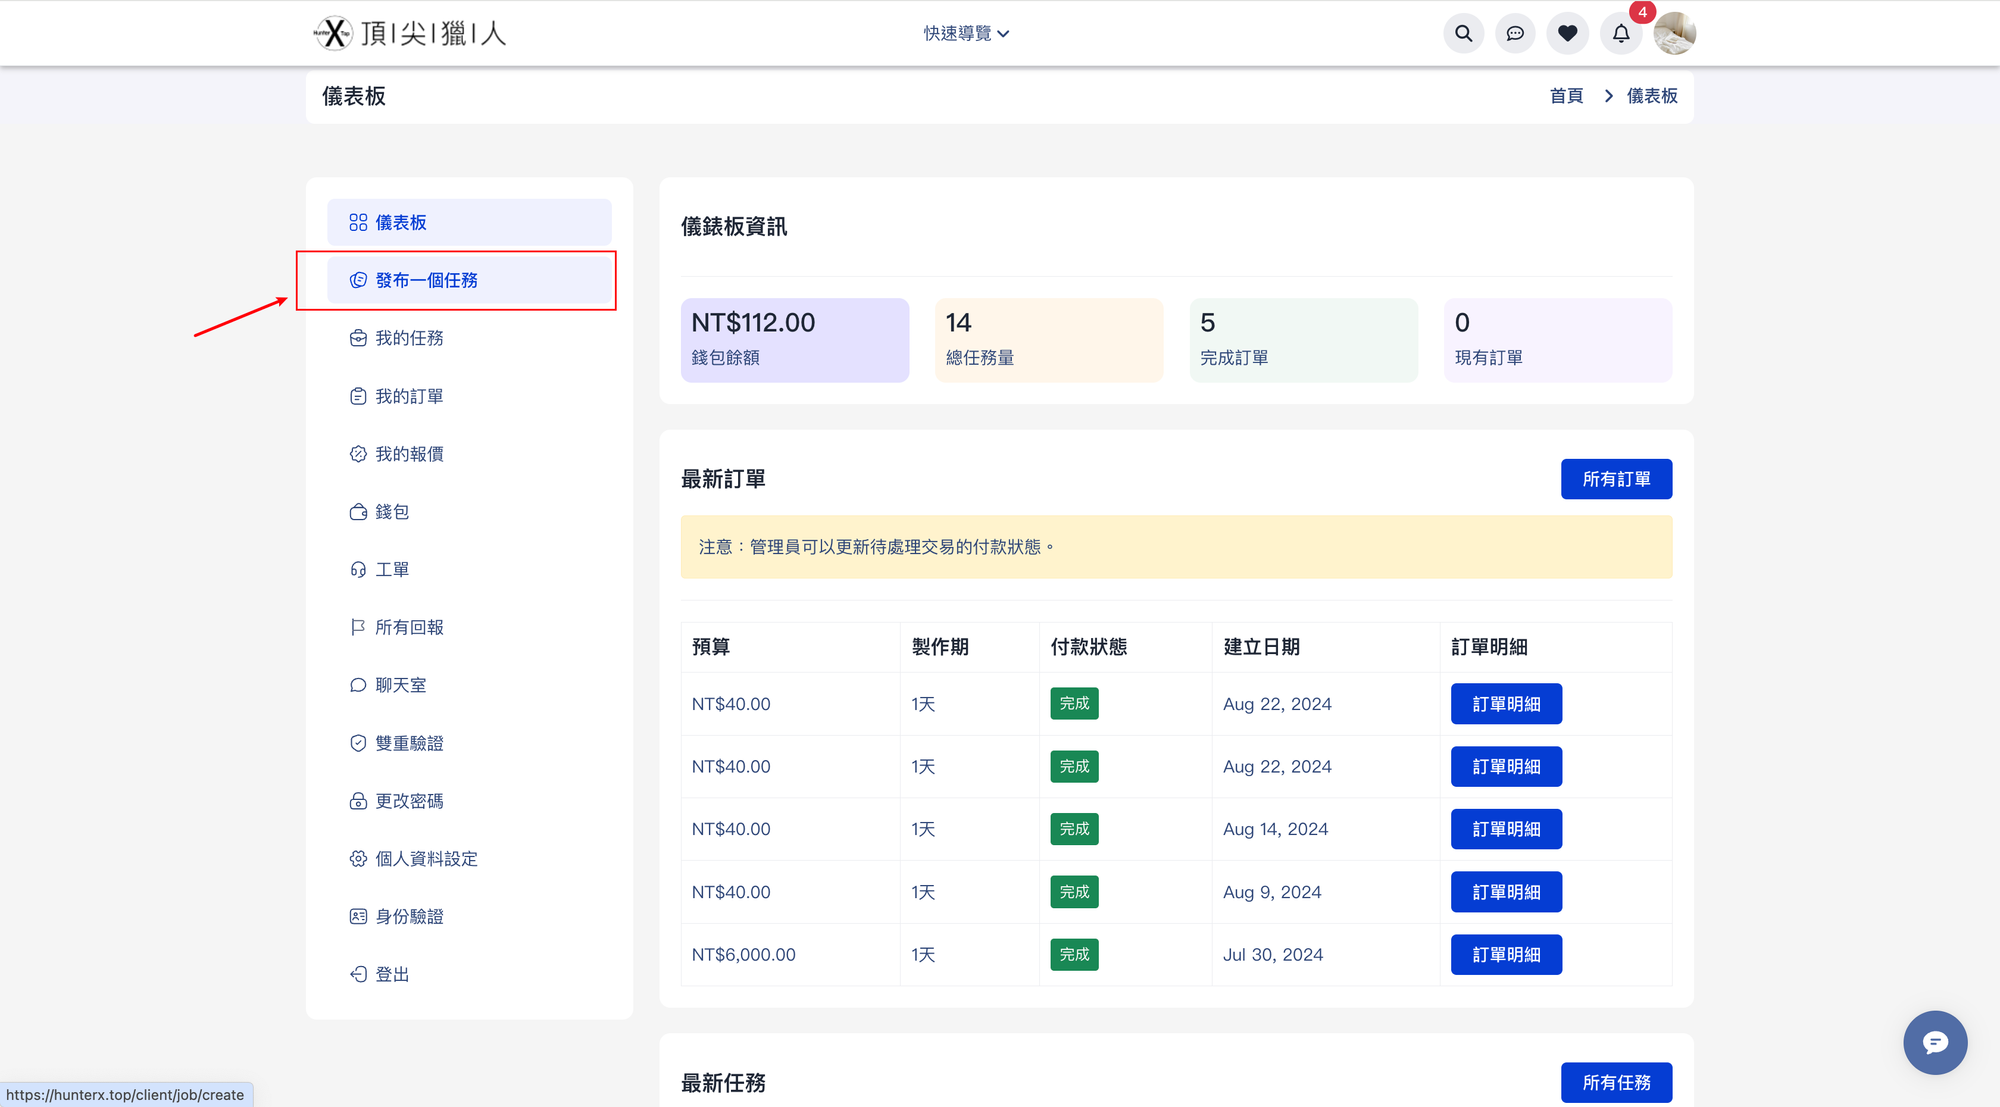Viewport: 2000px width, 1107px height.
Task: Go to 錢包 in sidebar
Action: pos(391,512)
